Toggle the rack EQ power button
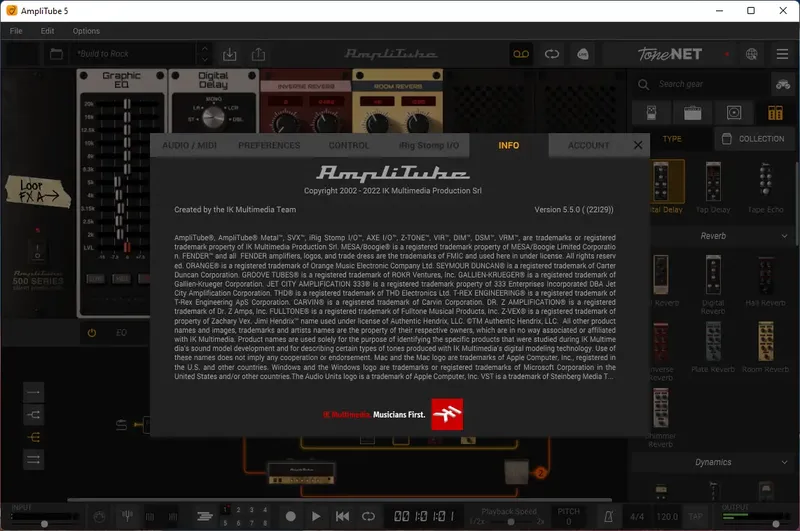The width and height of the screenshot is (800, 531). pyautogui.click(x=92, y=333)
